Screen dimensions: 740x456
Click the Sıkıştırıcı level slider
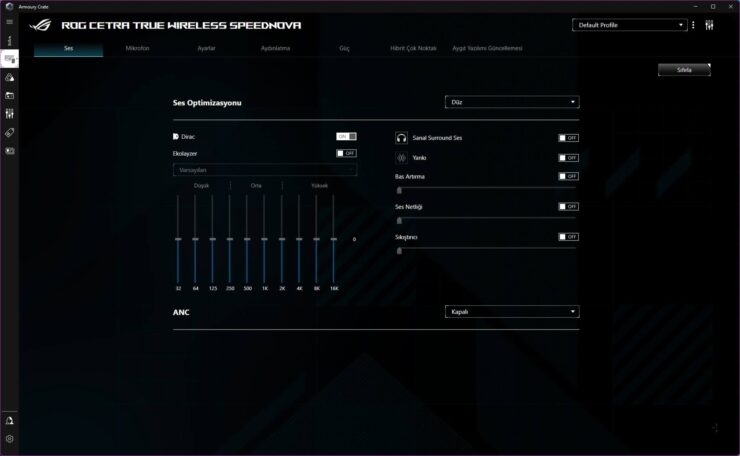pos(486,251)
